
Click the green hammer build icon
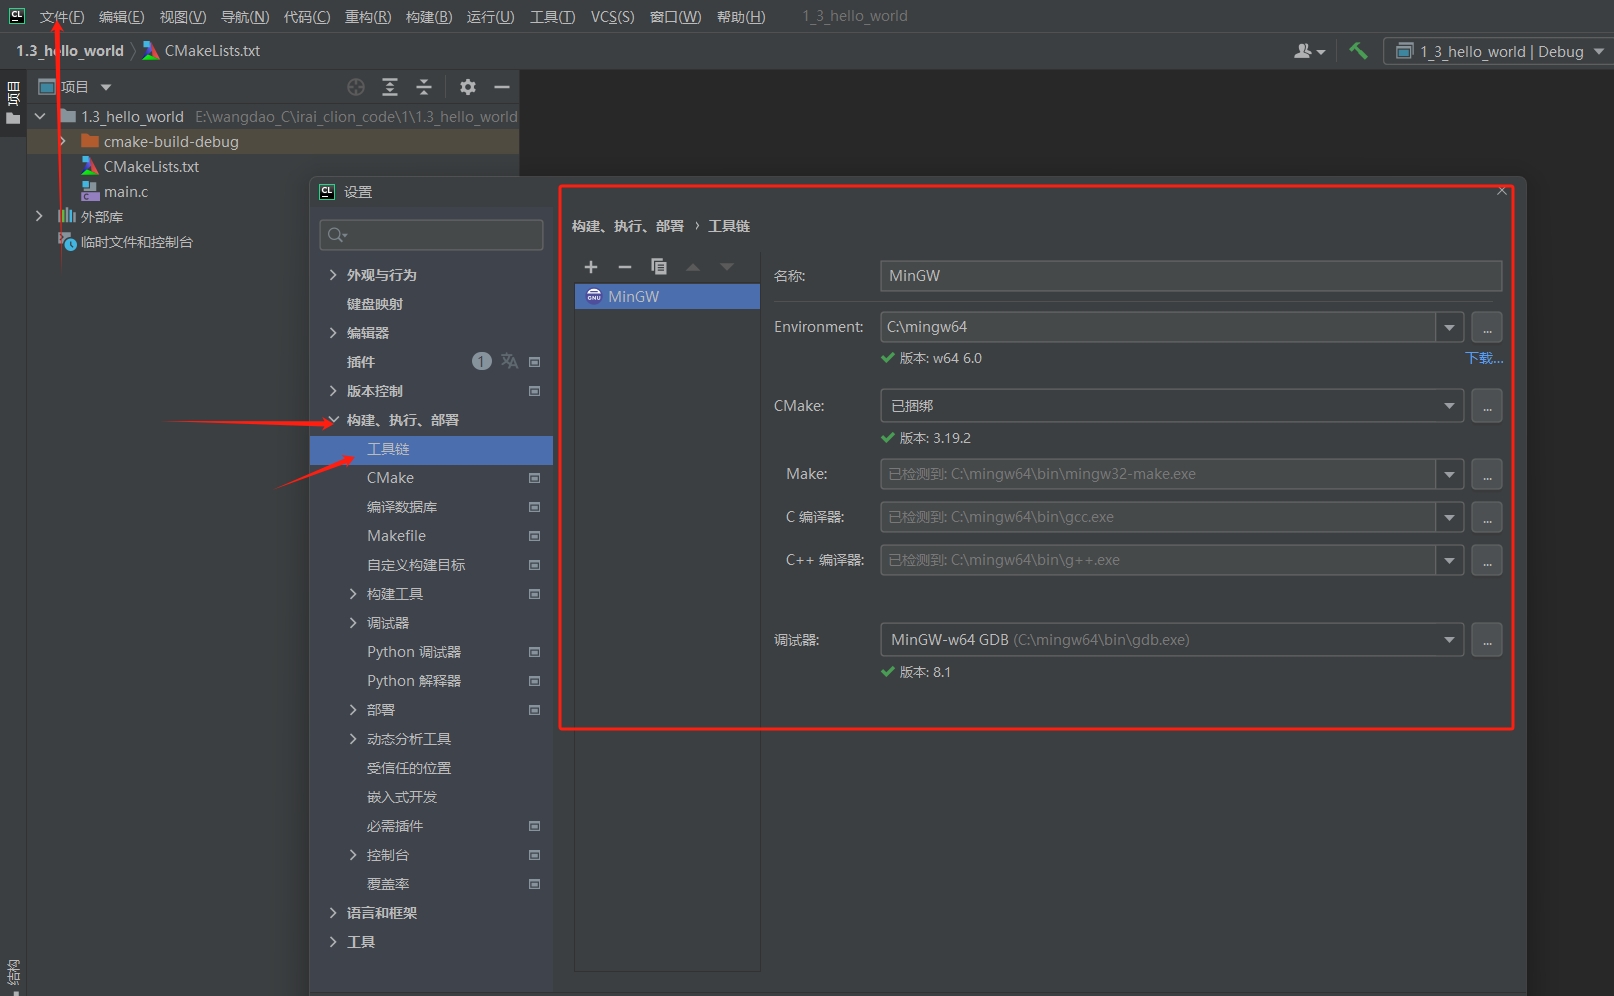click(1358, 51)
